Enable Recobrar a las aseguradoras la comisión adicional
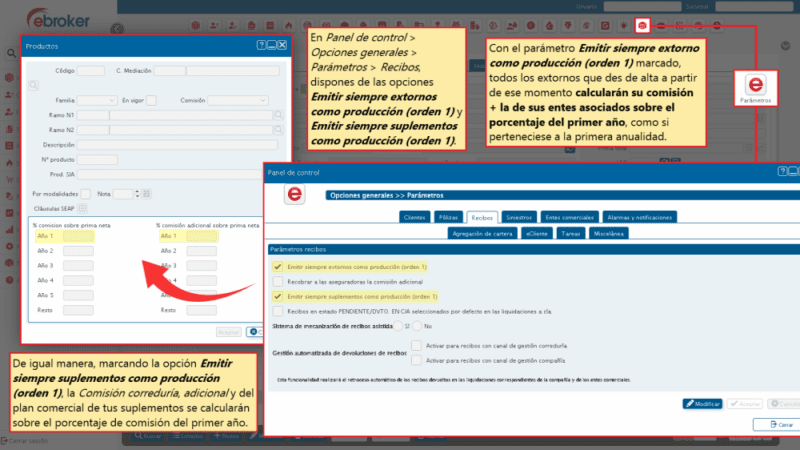 (x=277, y=282)
